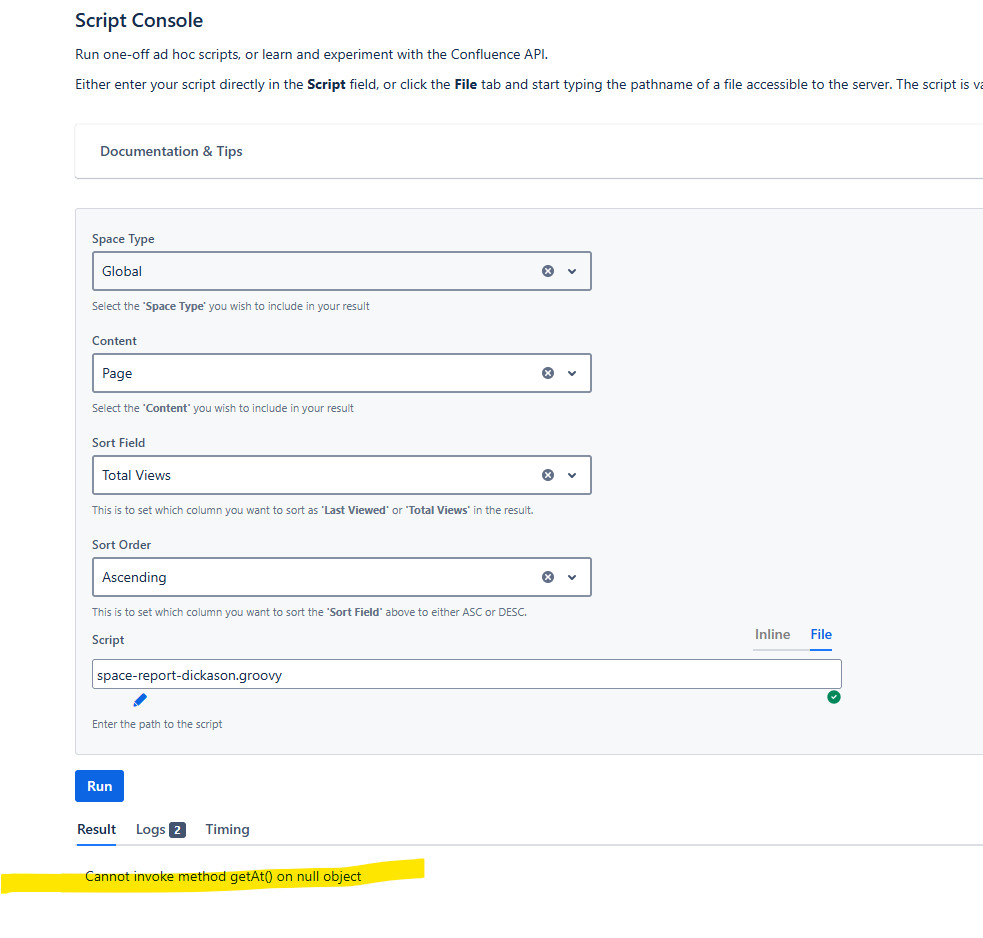Image resolution: width=983 pixels, height=938 pixels.
Task: Click the Sort Order field label
Action: 121,545
